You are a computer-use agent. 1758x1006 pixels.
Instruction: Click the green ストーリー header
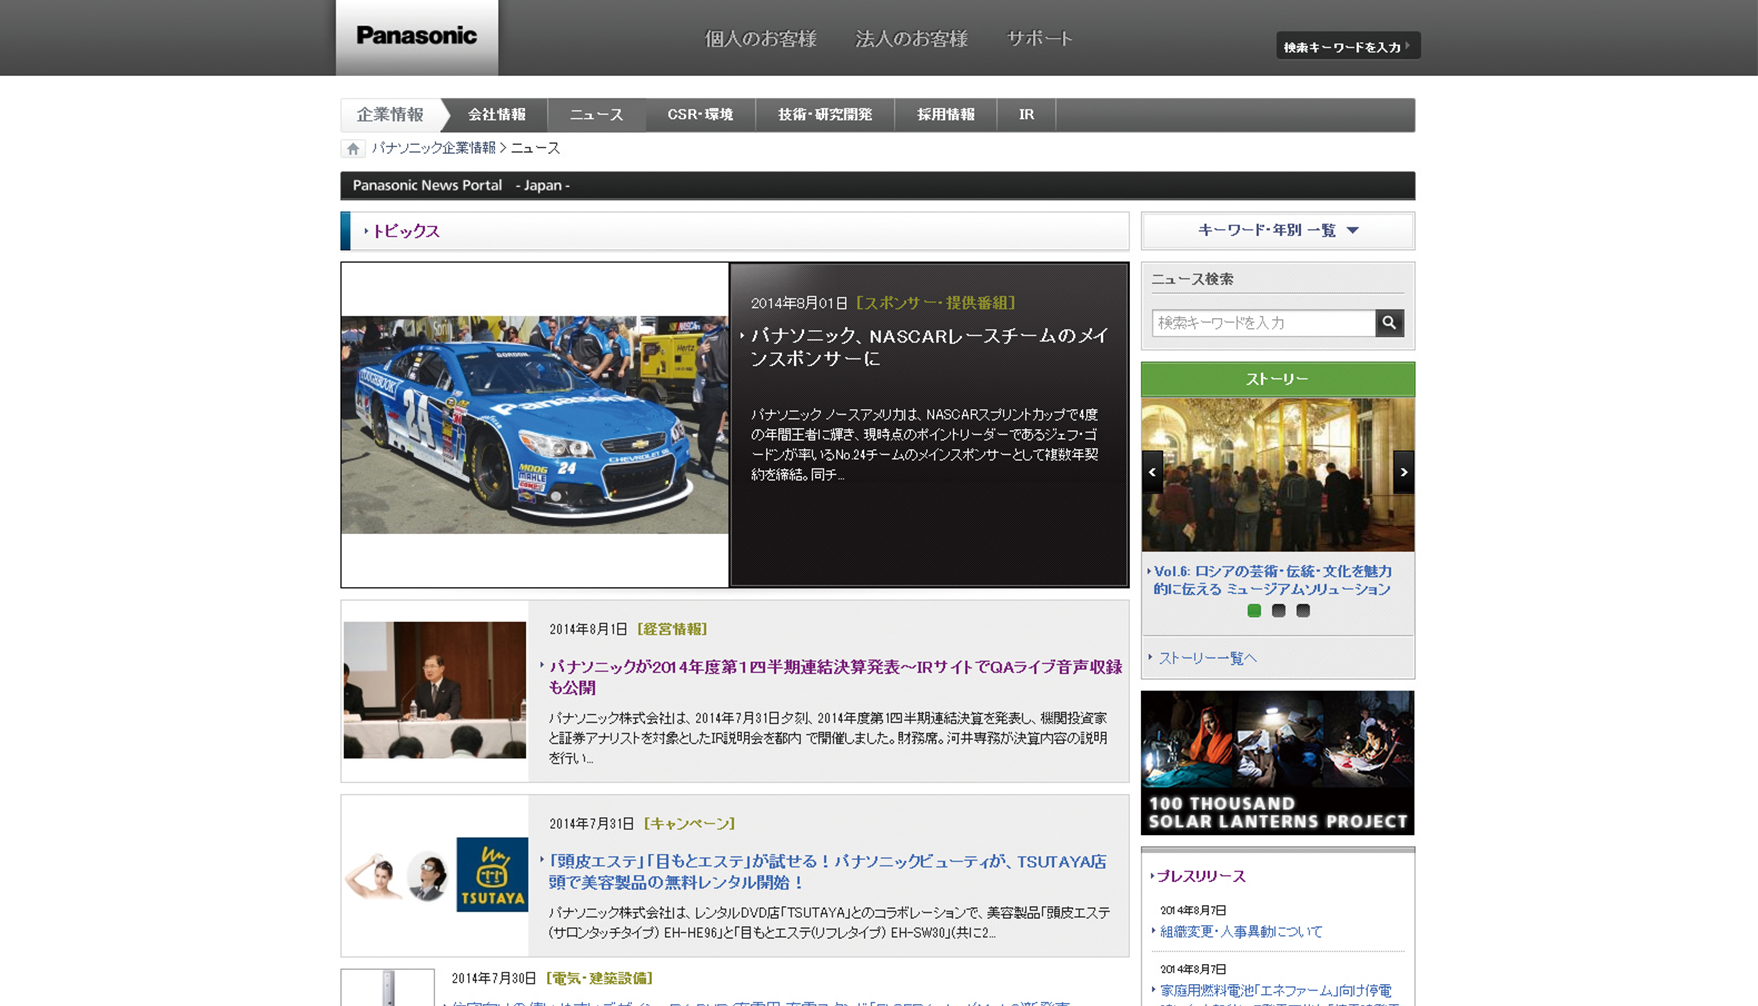1278,379
